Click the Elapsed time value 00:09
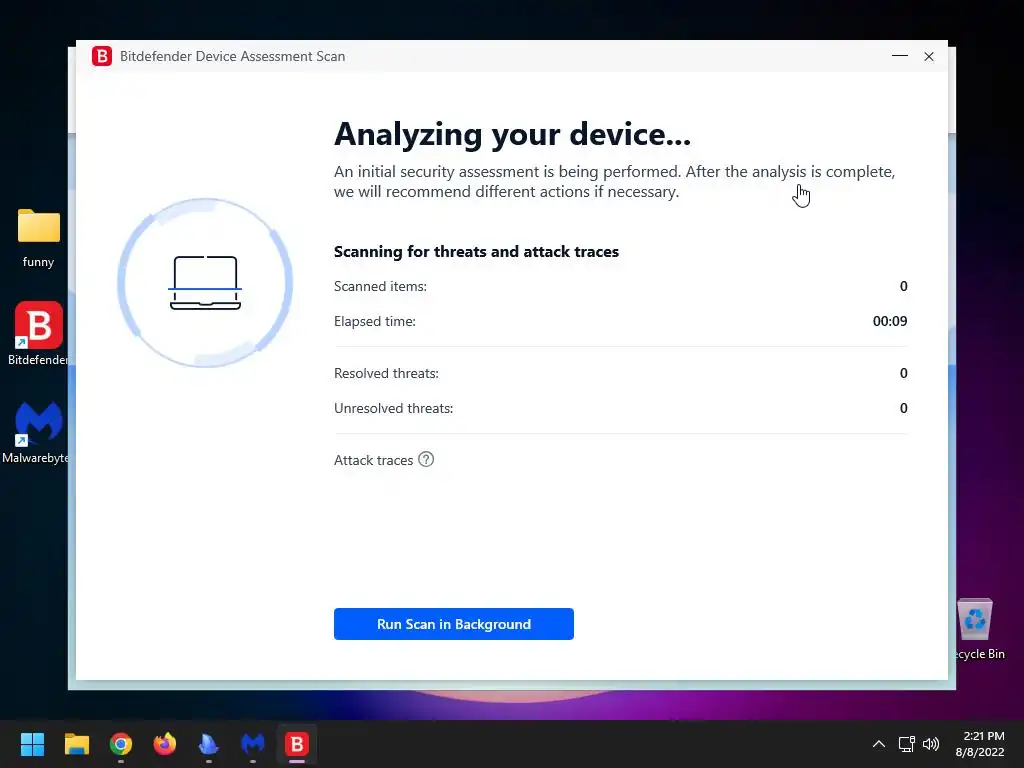Viewport: 1024px width, 768px height. [889, 321]
